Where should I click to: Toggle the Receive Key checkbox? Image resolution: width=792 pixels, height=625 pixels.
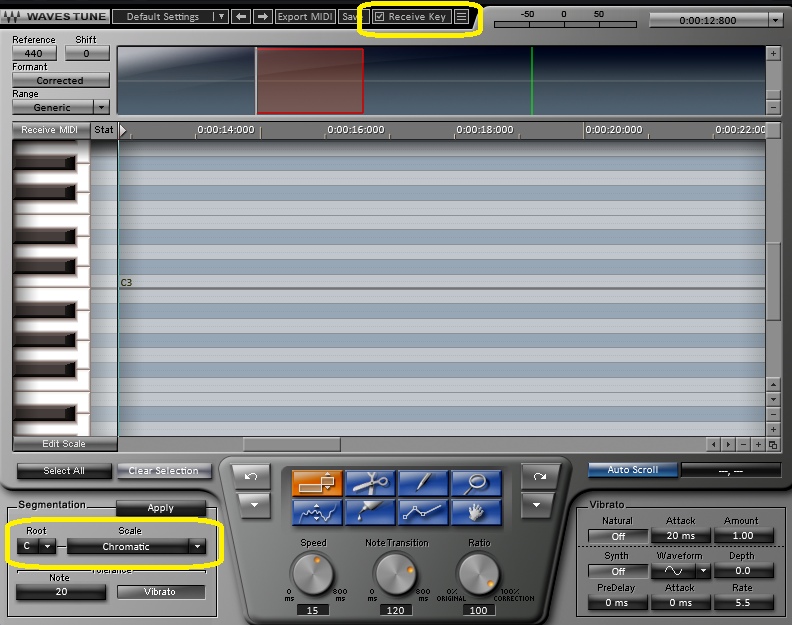pos(380,17)
